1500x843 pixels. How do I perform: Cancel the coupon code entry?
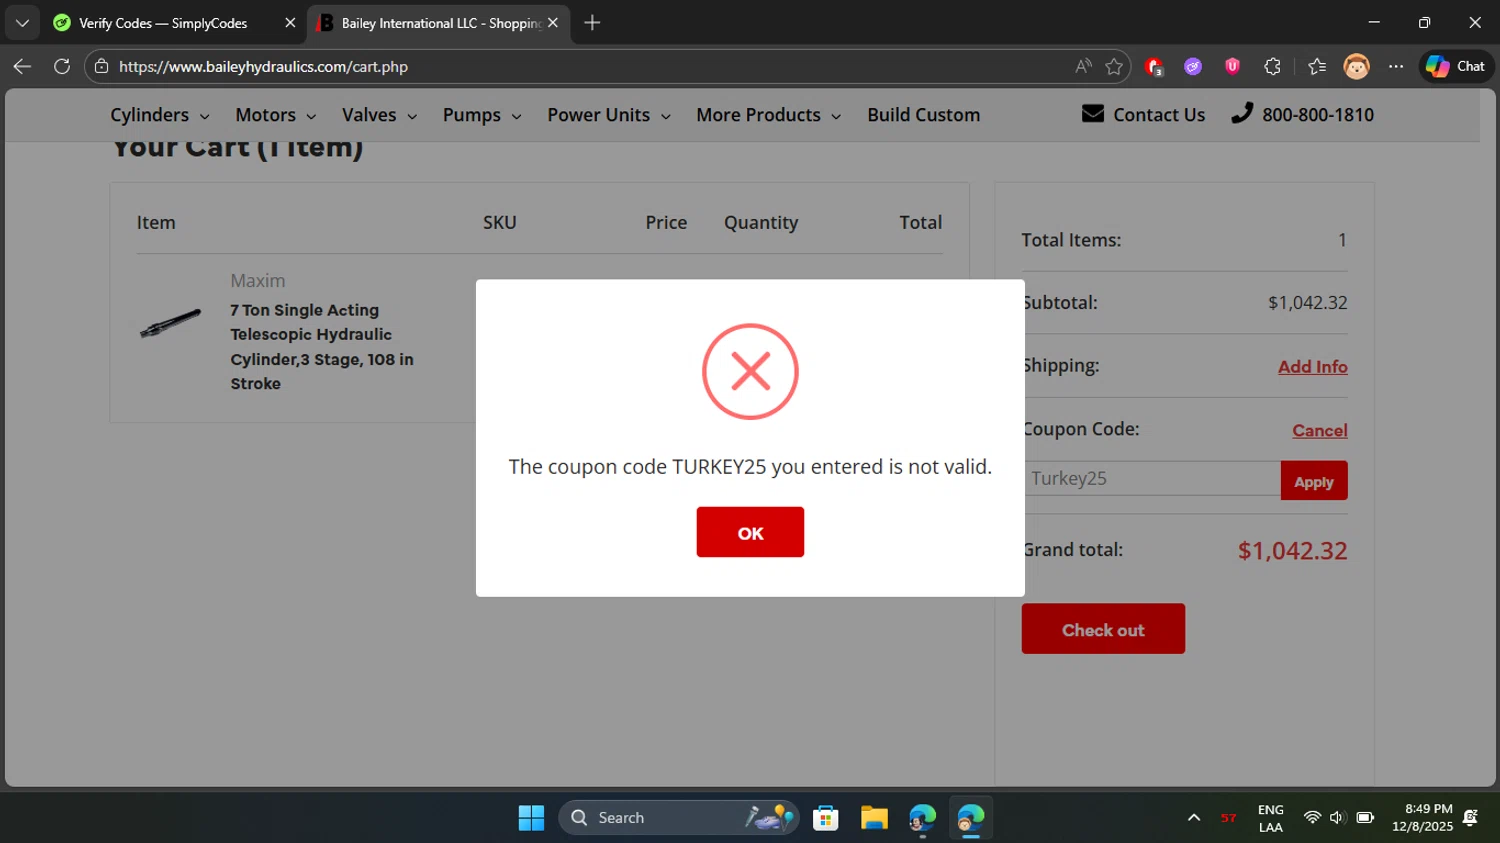pos(1320,430)
